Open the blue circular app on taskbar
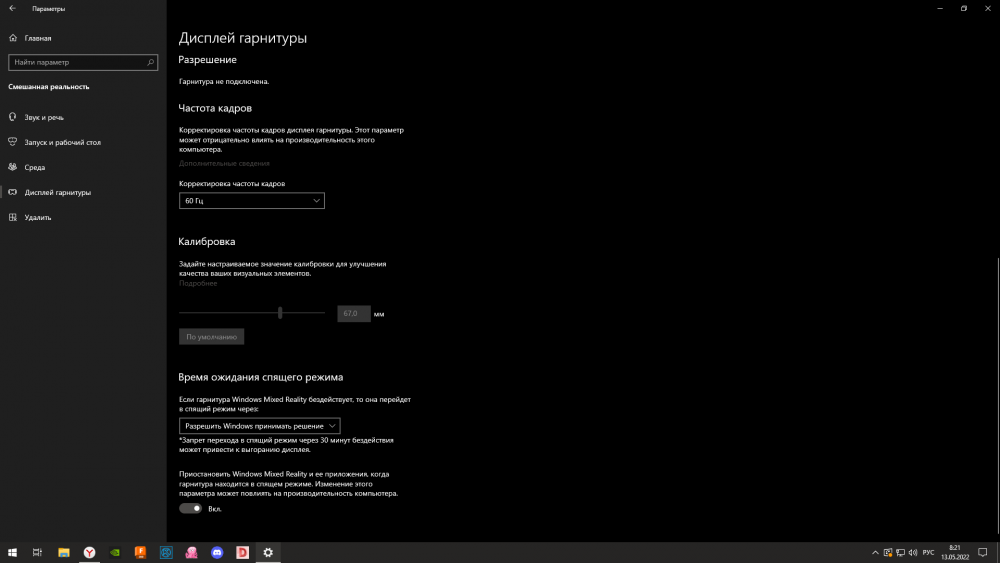This screenshot has width=1000, height=563. [166, 553]
